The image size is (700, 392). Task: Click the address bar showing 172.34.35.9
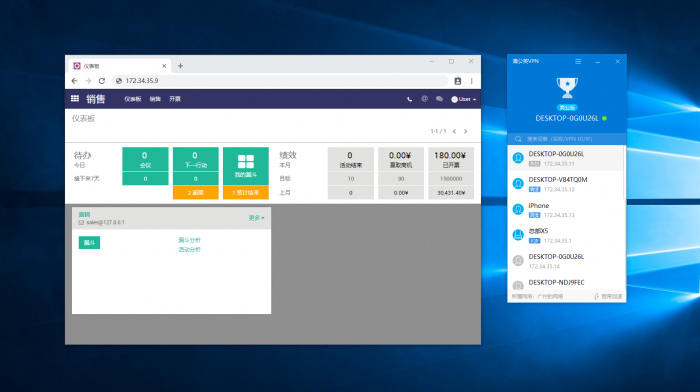click(279, 81)
